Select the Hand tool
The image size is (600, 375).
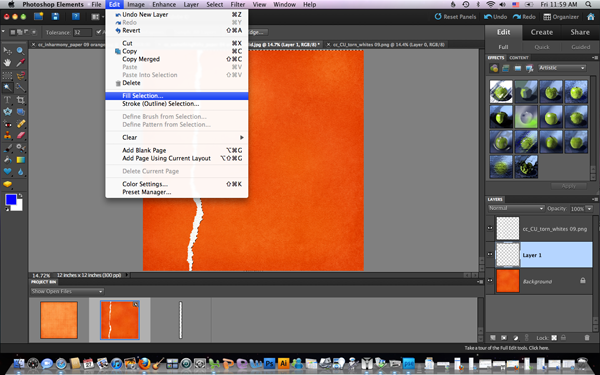[7, 63]
